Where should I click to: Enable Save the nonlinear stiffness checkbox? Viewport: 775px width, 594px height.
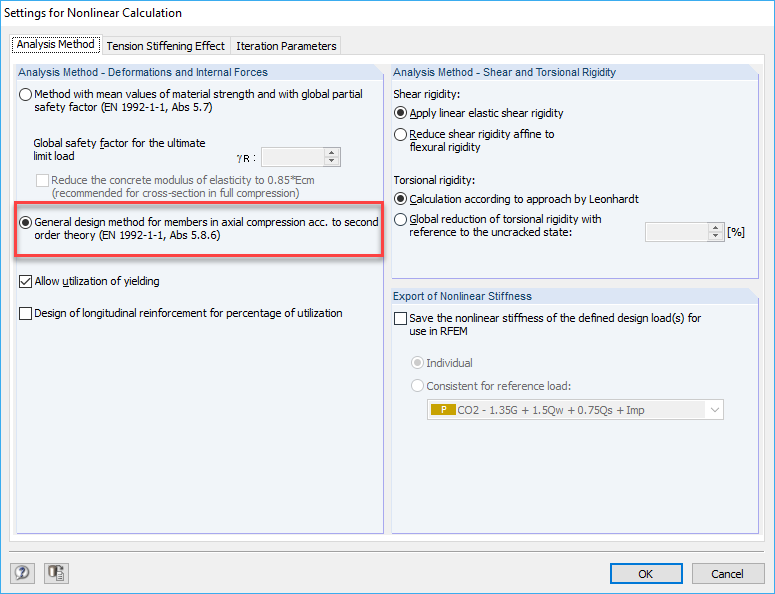[x=402, y=318]
